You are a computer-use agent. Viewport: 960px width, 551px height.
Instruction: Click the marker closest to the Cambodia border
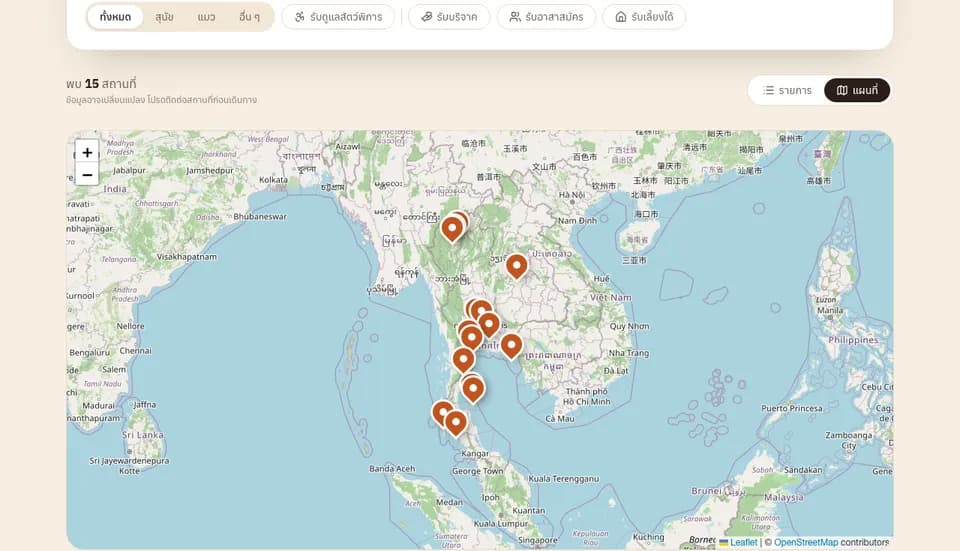(x=511, y=347)
